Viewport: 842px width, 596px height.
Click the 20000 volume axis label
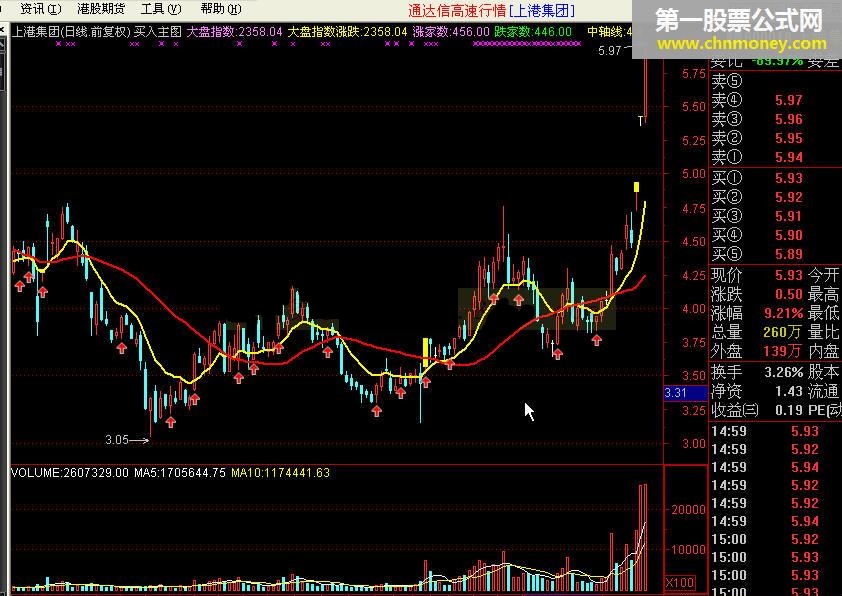tap(688, 510)
